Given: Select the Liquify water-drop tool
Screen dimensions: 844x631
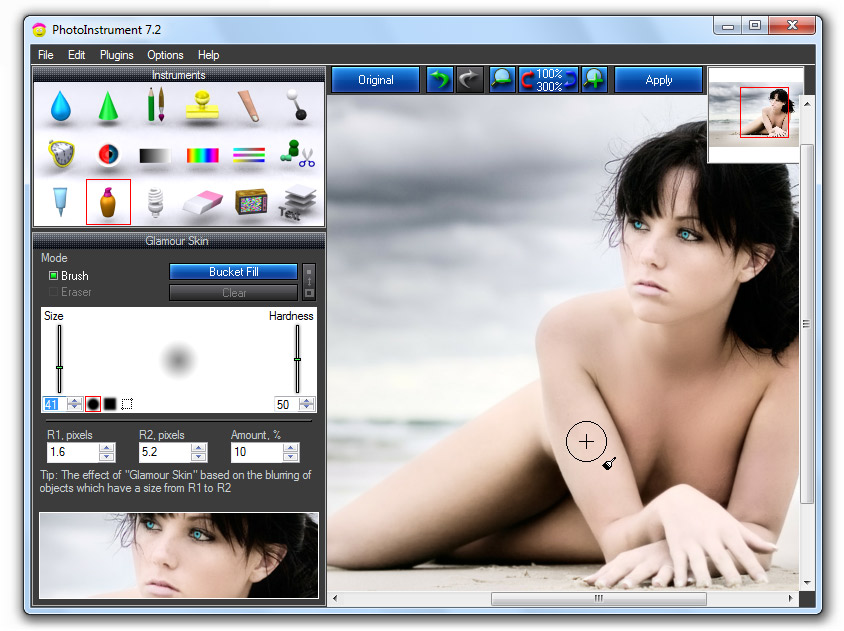Looking at the screenshot, I should [60, 104].
